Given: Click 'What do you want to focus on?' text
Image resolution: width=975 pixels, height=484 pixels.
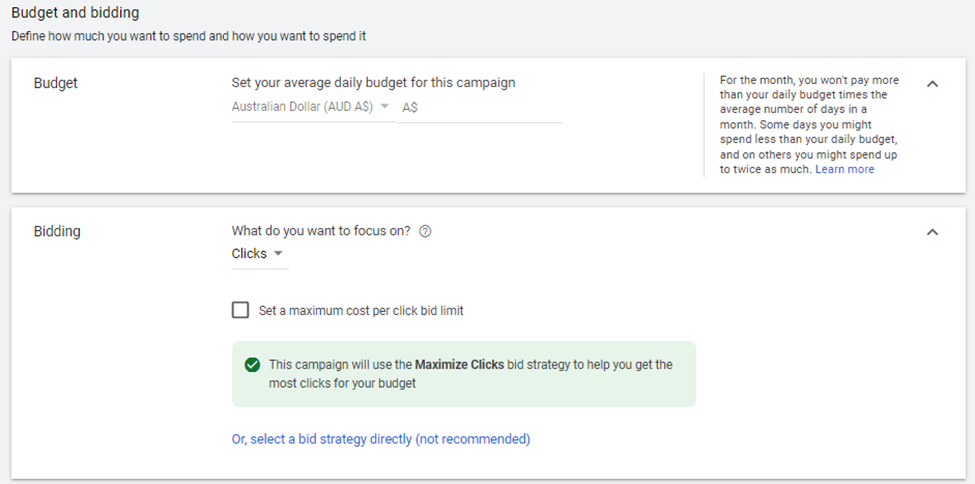Looking at the screenshot, I should (x=321, y=231).
